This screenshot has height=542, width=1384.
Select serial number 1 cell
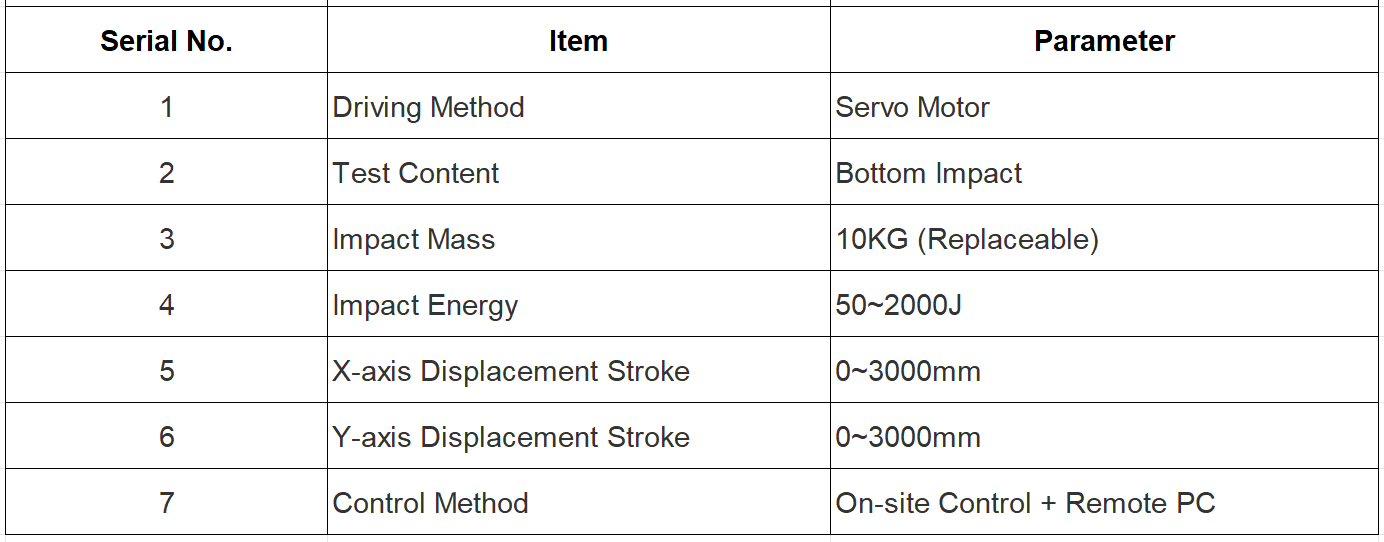pos(166,106)
